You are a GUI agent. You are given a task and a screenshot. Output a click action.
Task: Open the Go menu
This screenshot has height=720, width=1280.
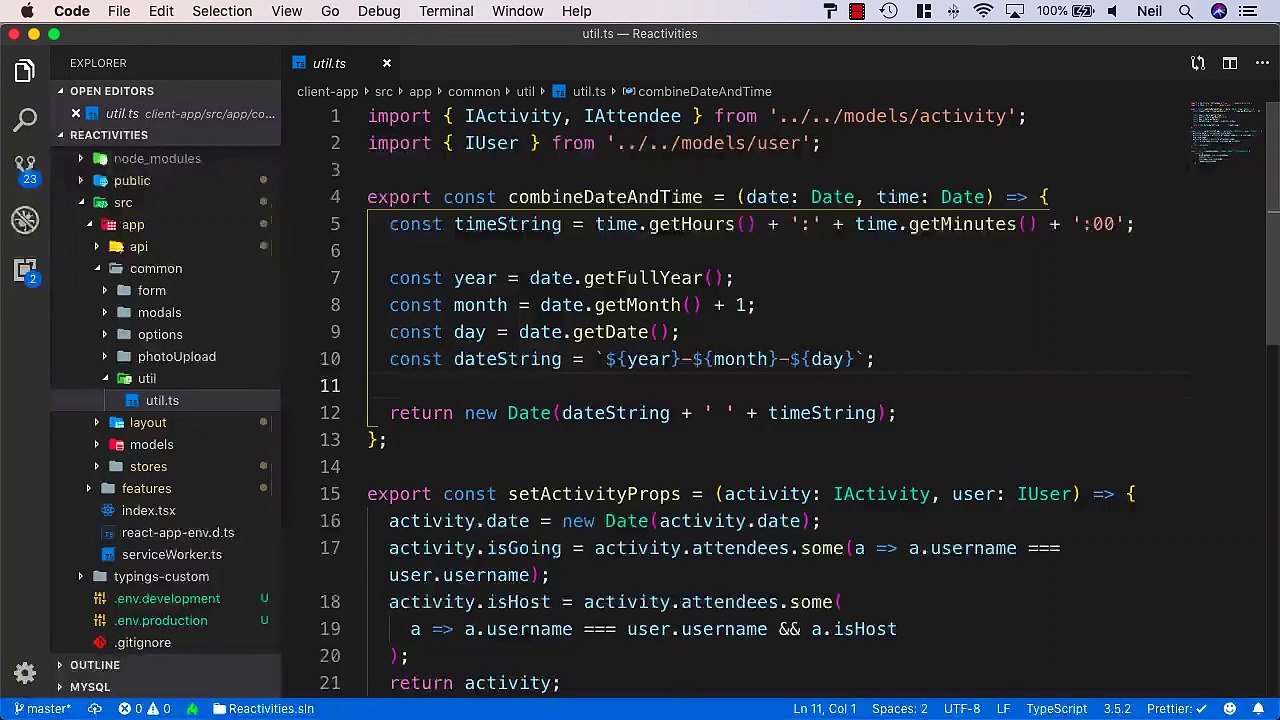(x=330, y=11)
